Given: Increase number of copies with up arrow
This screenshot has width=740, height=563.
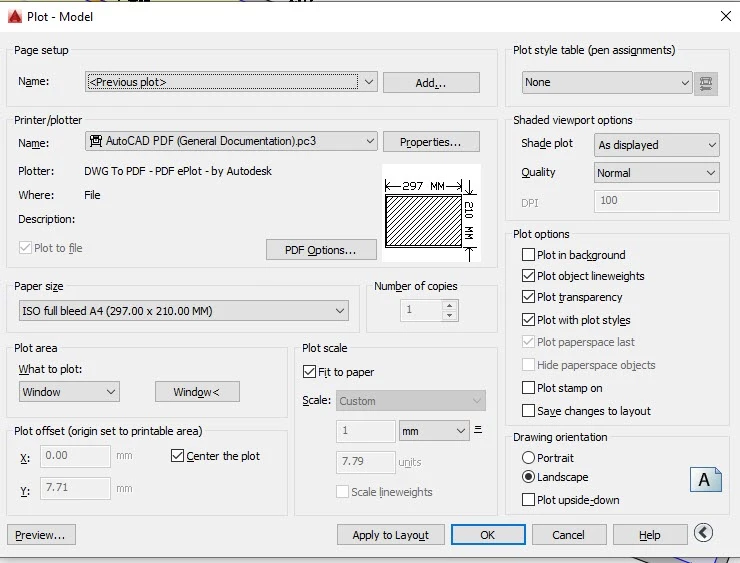Looking at the screenshot, I should [450, 305].
